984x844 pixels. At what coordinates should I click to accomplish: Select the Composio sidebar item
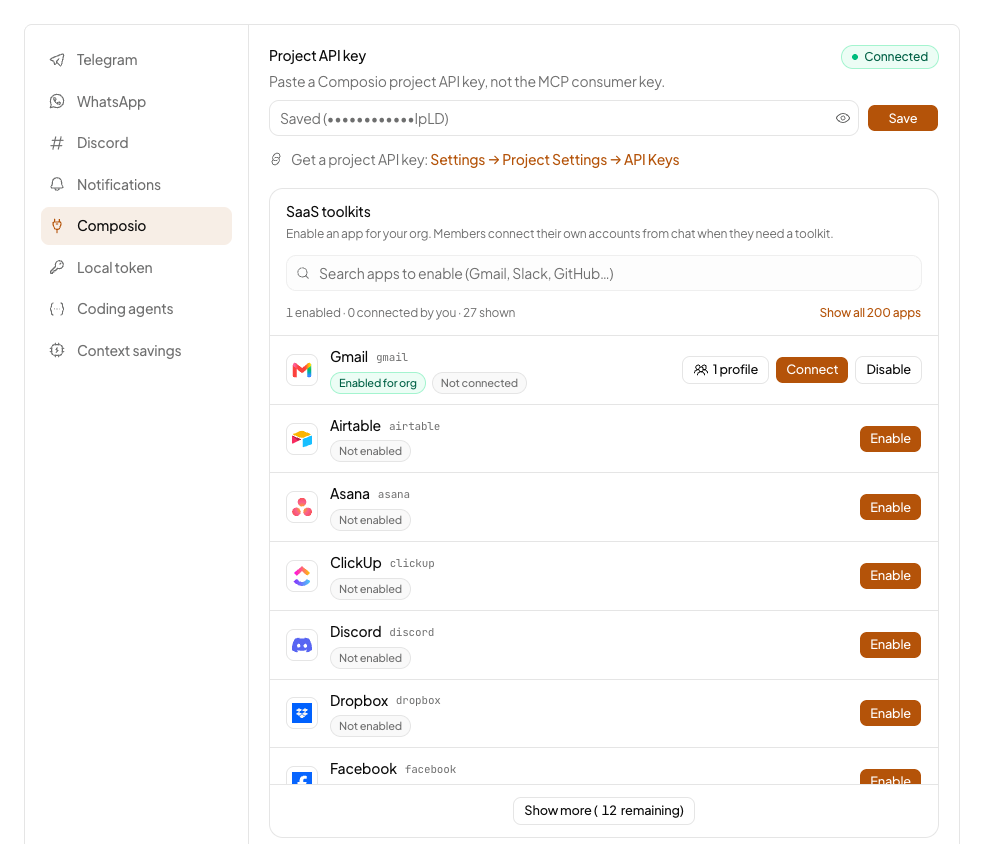(x=136, y=226)
